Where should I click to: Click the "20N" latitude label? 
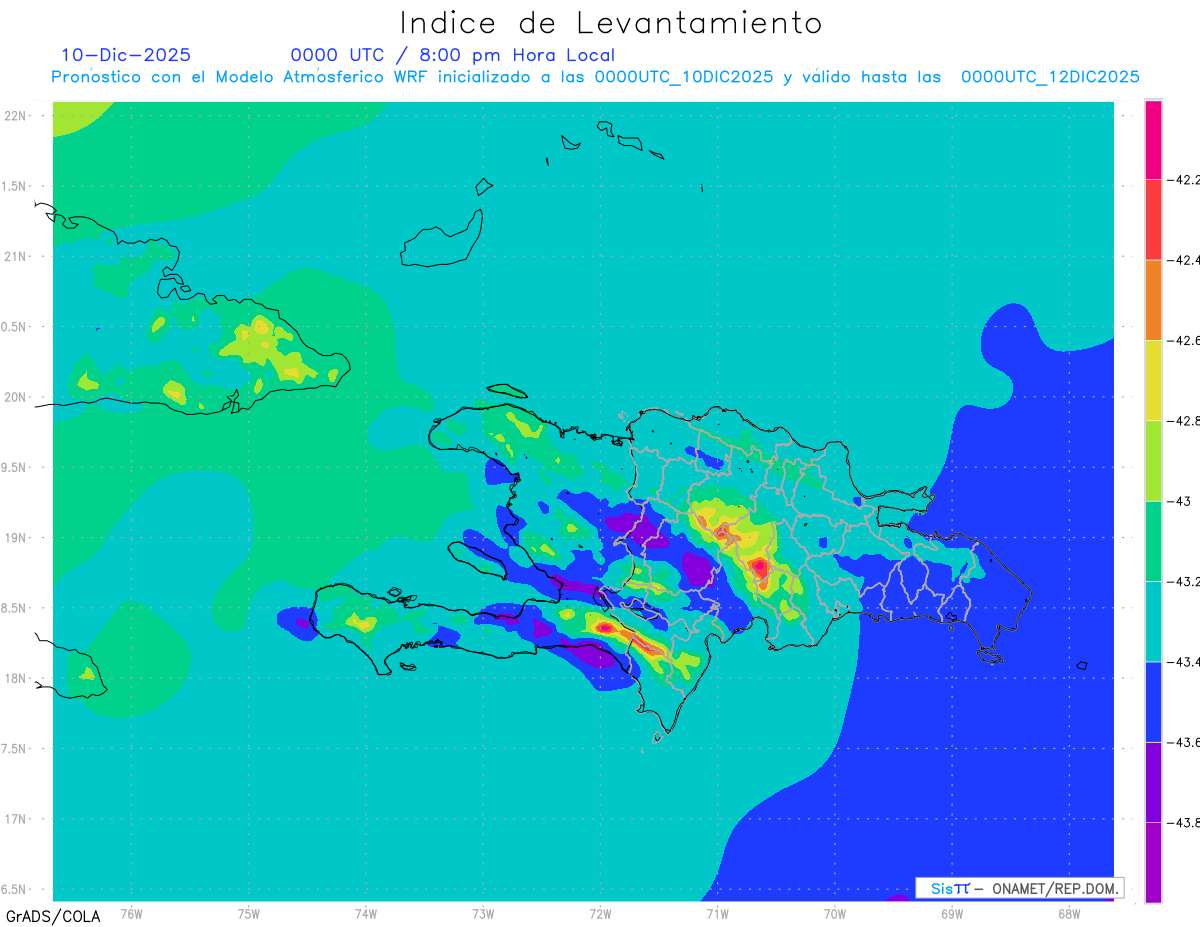[x=16, y=397]
